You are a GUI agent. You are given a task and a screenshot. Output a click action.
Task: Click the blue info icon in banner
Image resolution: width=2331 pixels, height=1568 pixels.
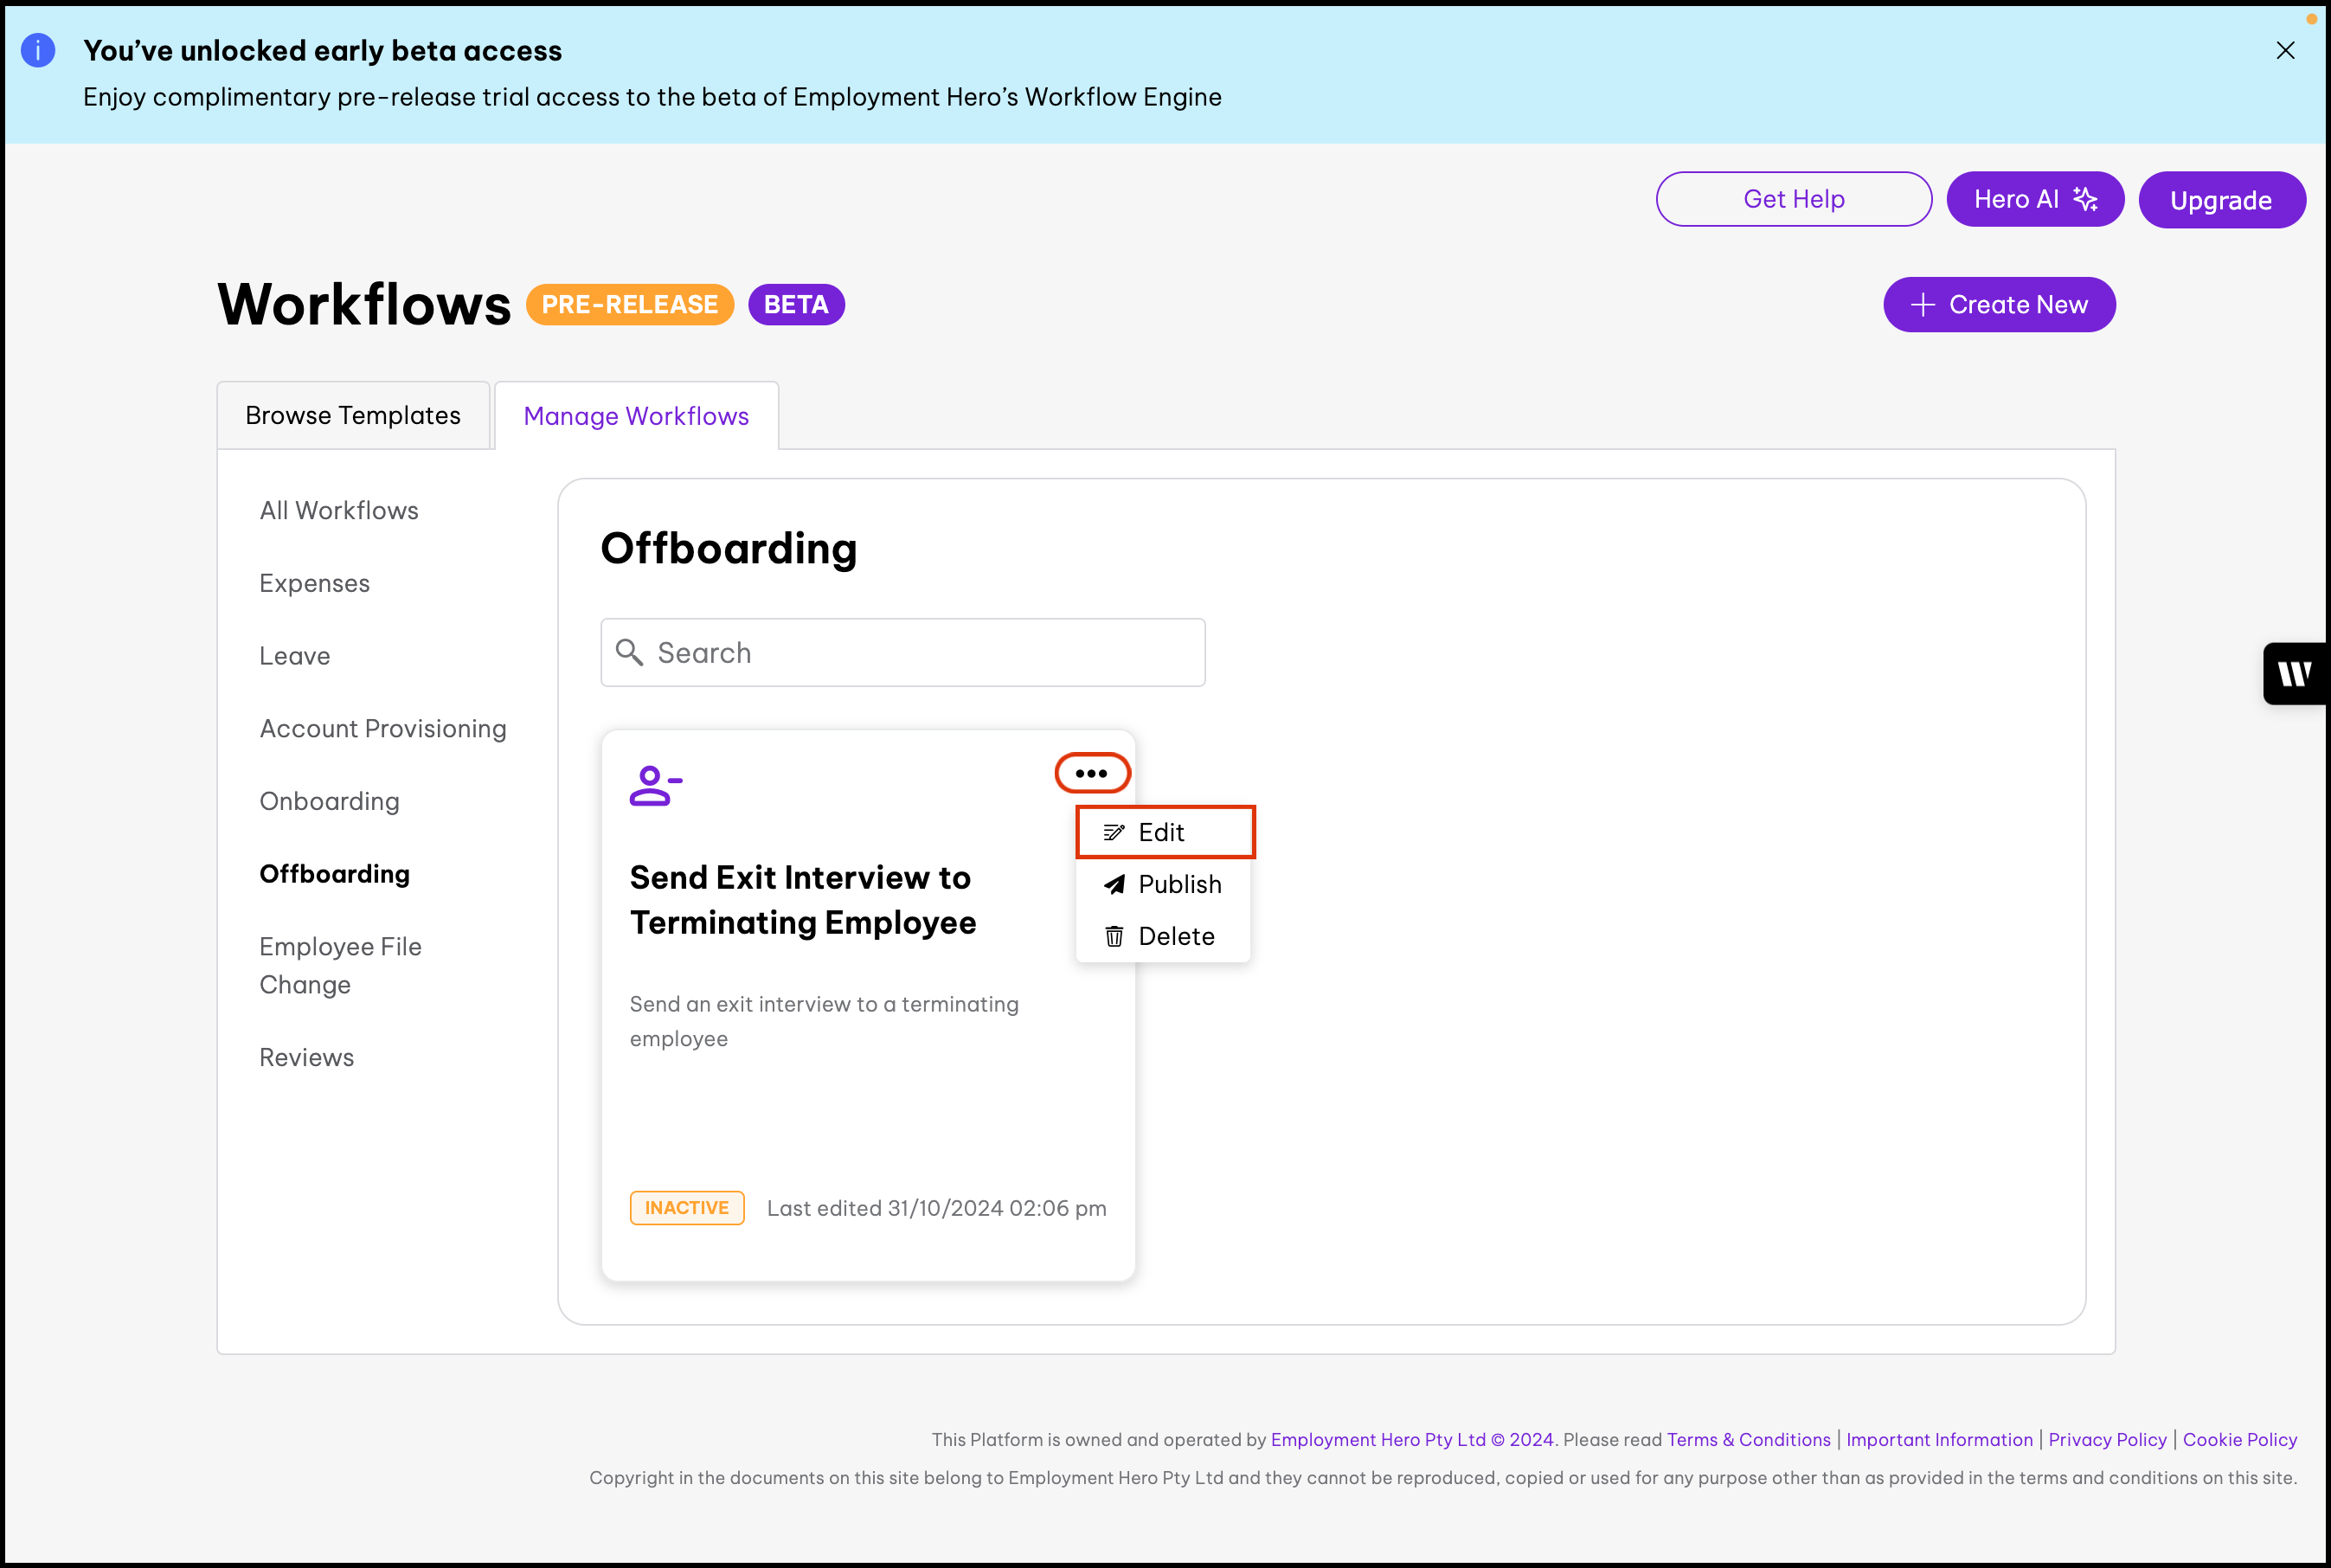point(38,50)
